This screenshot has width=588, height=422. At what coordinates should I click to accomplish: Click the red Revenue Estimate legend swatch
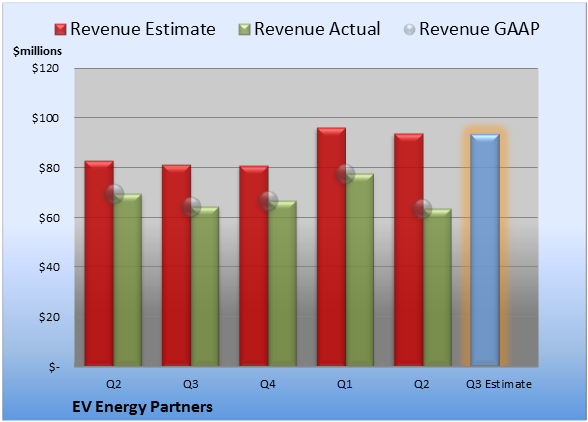point(60,30)
